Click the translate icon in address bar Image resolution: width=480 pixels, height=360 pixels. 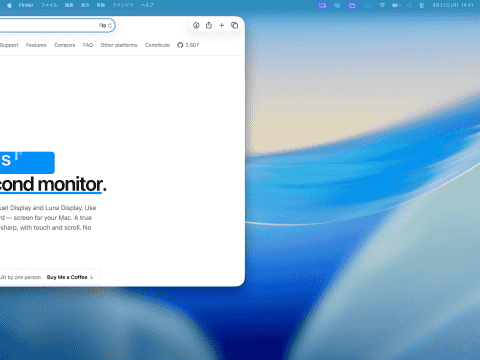click(x=102, y=25)
